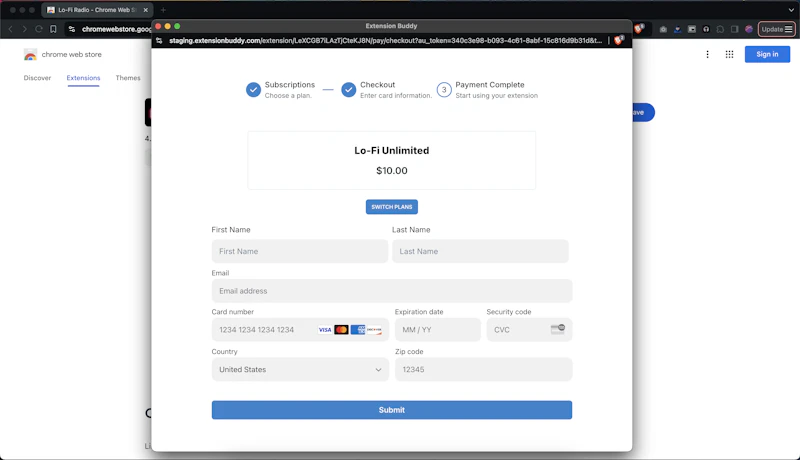Open the Extensions puzzle piece menu

click(x=720, y=29)
